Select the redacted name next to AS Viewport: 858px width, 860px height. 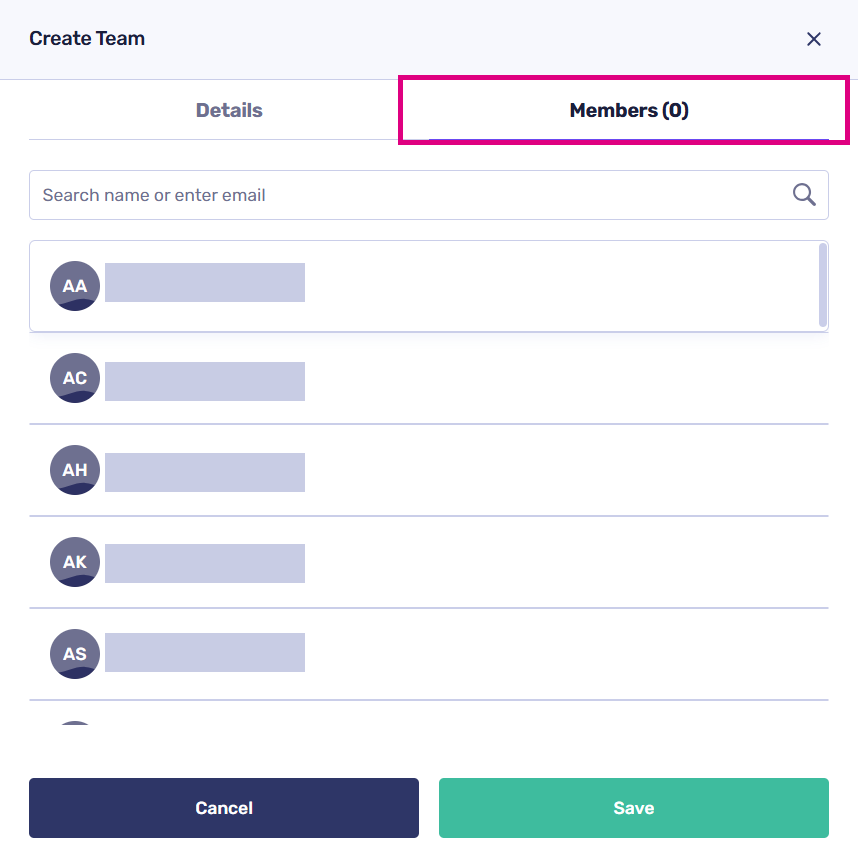(x=205, y=652)
